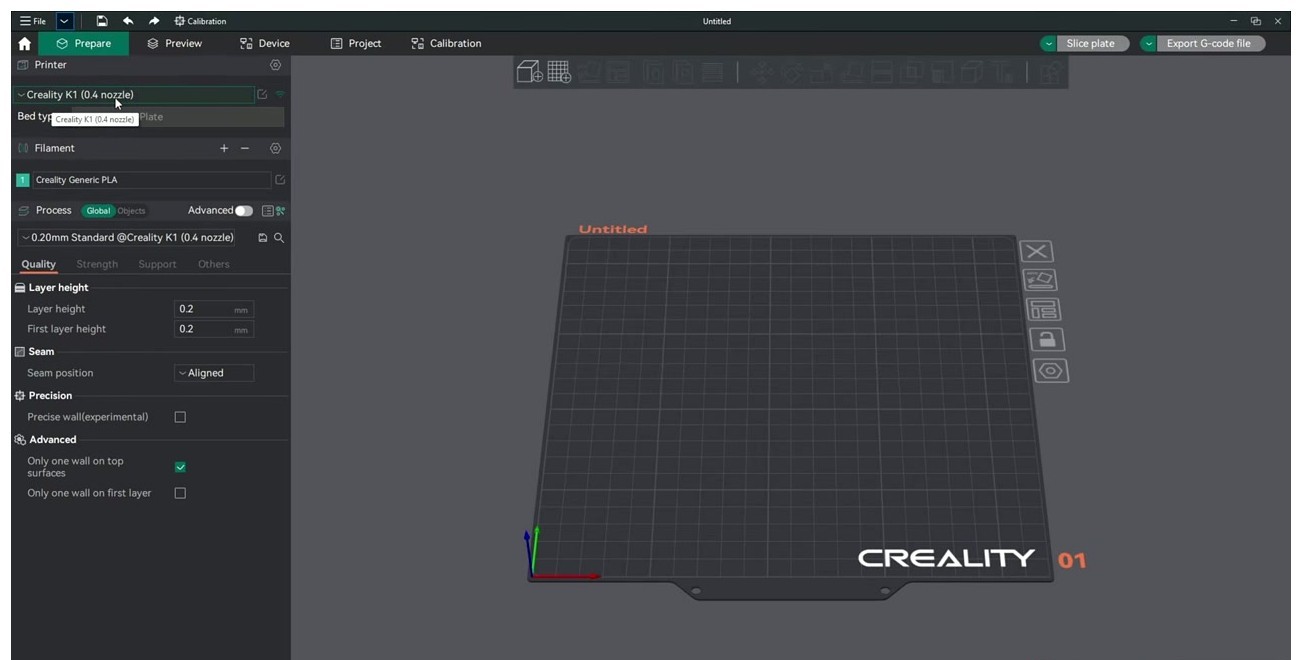Open the Seam position Aligned dropdown
This screenshot has height=660, width=1300.
[x=214, y=373]
